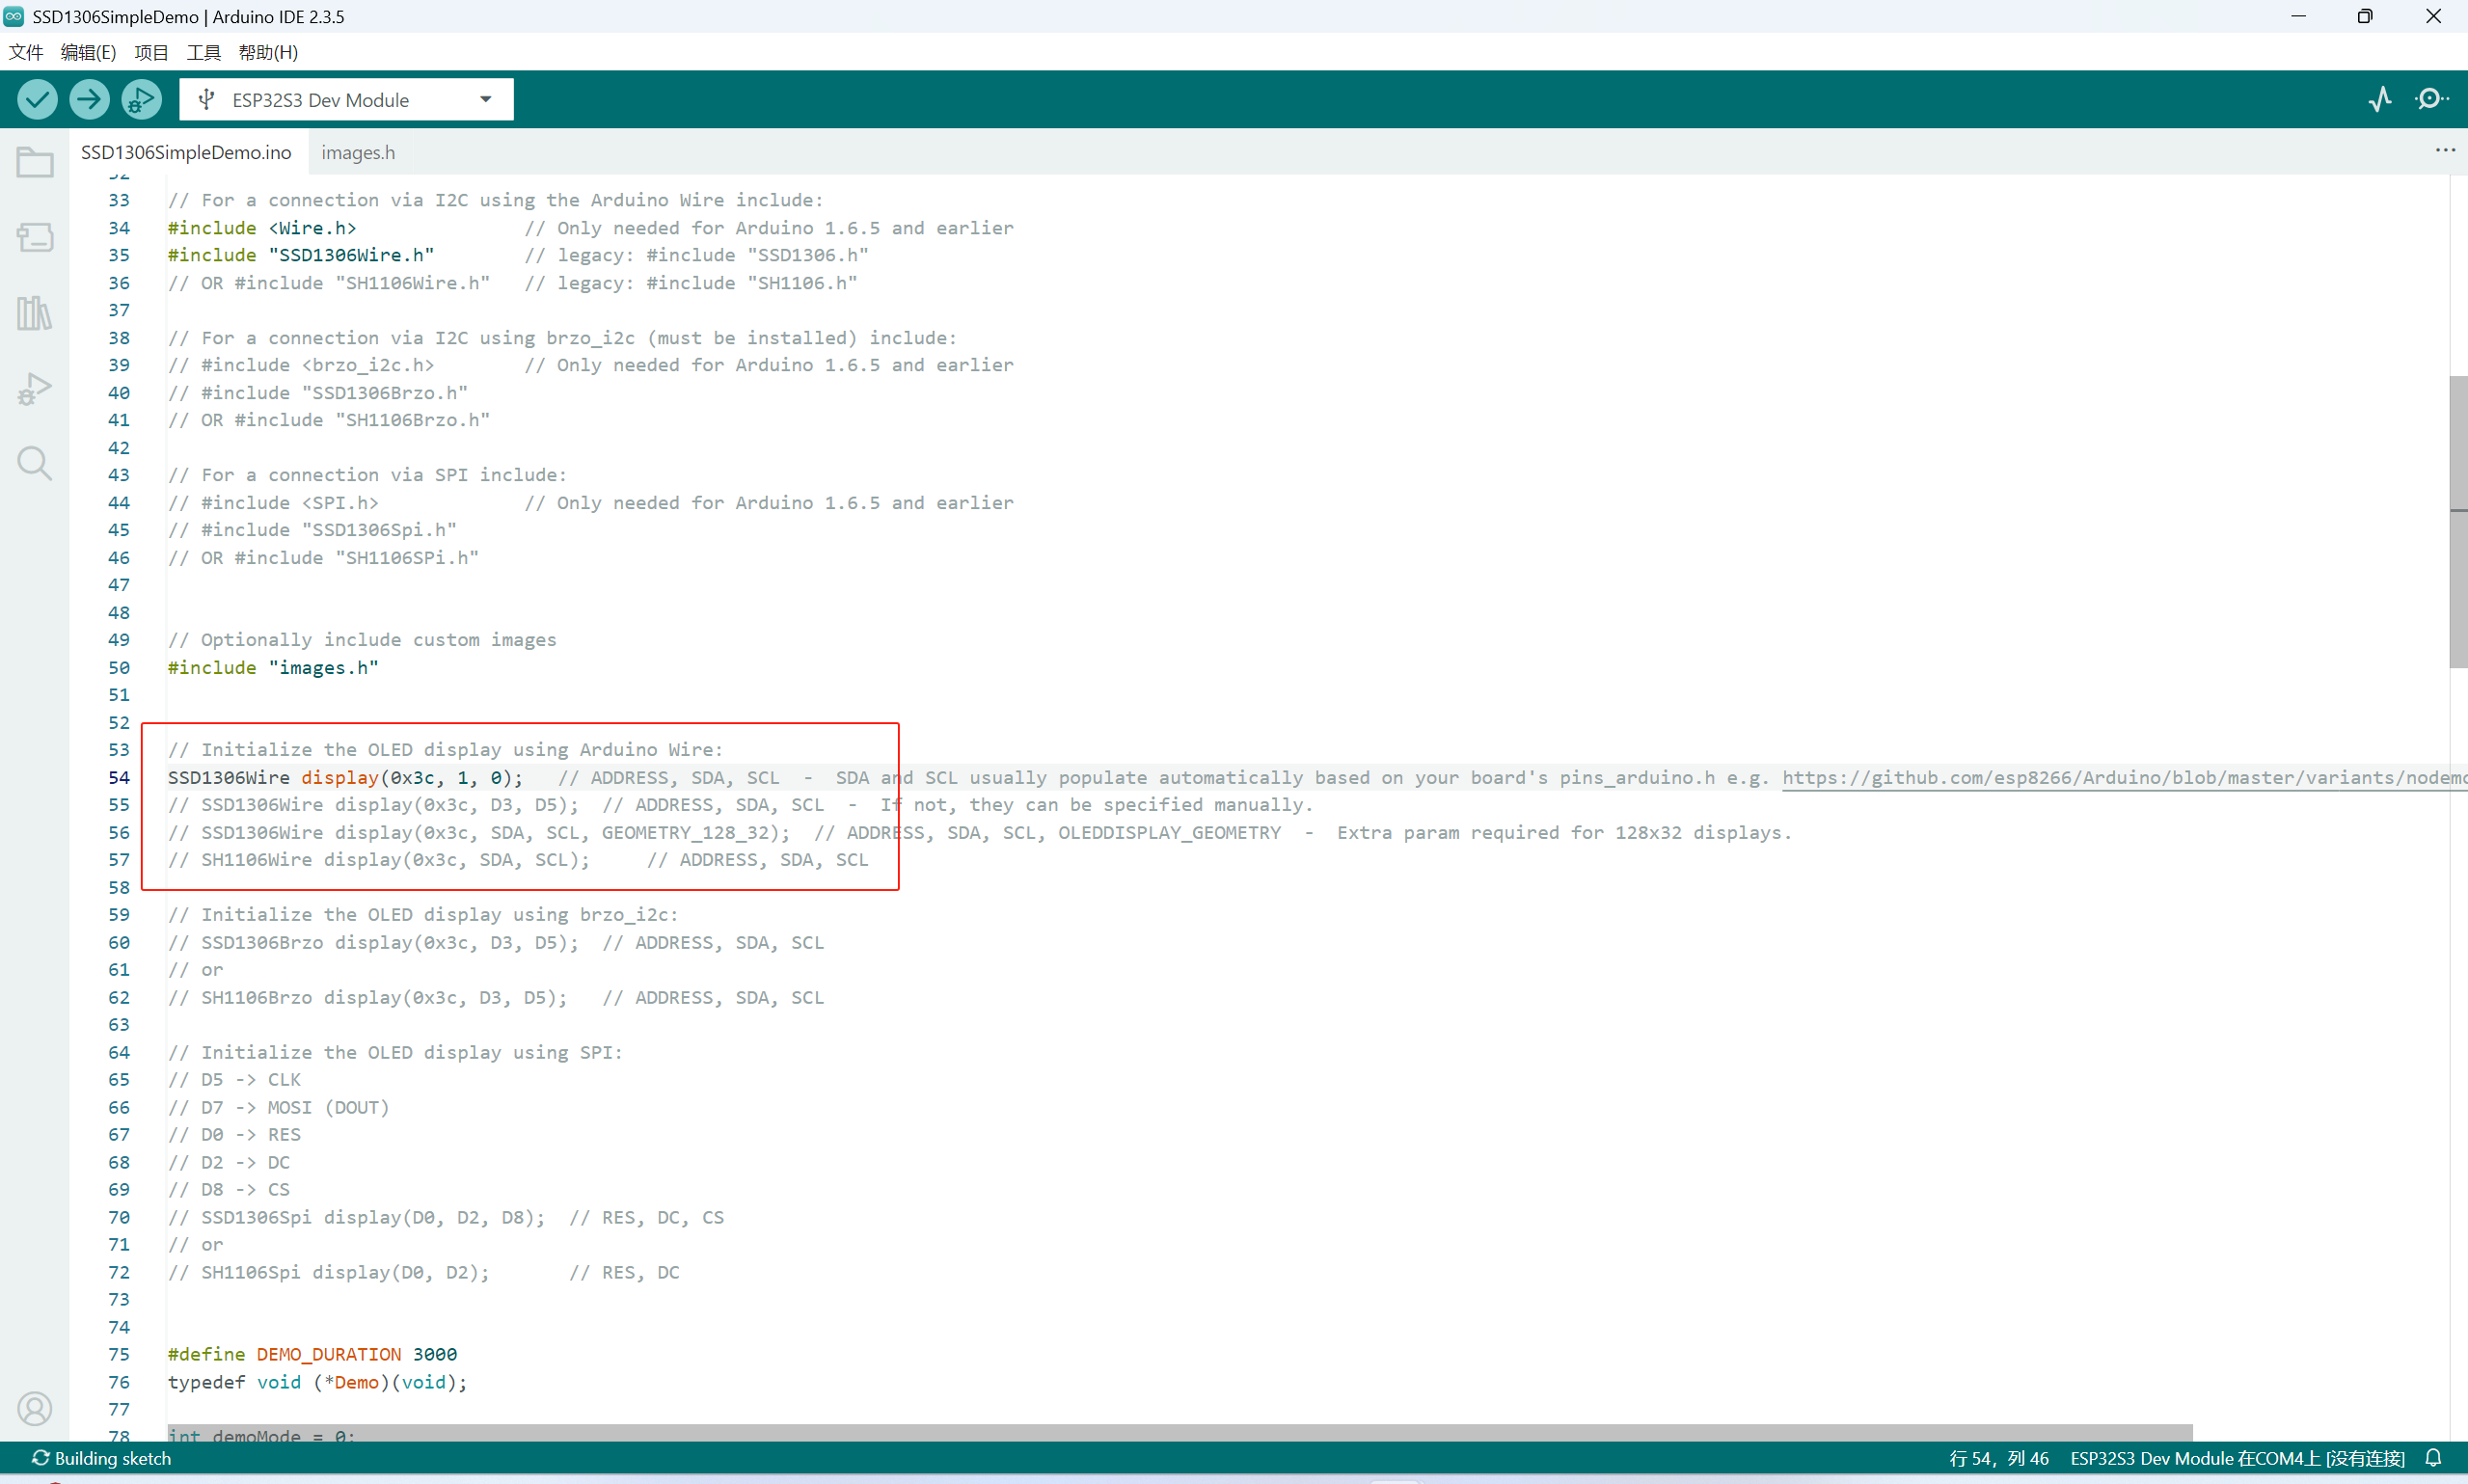Switch to the images.h tab
The height and width of the screenshot is (1484, 2468).
[x=358, y=152]
